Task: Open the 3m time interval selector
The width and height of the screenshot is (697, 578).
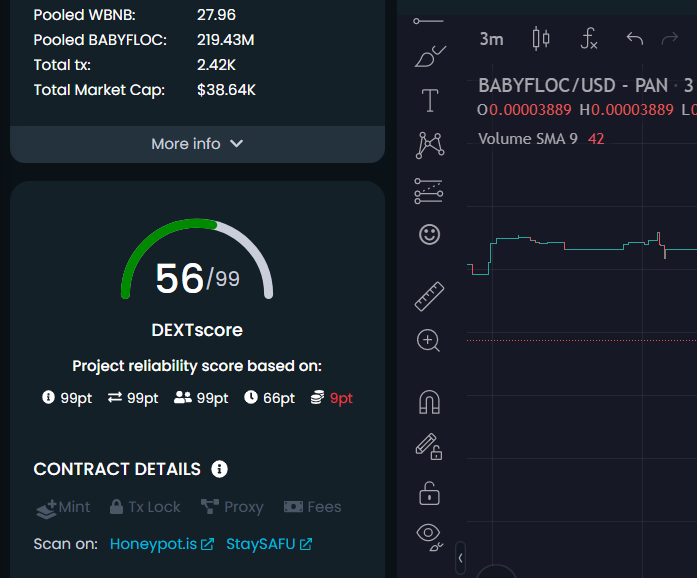Action: pos(492,39)
